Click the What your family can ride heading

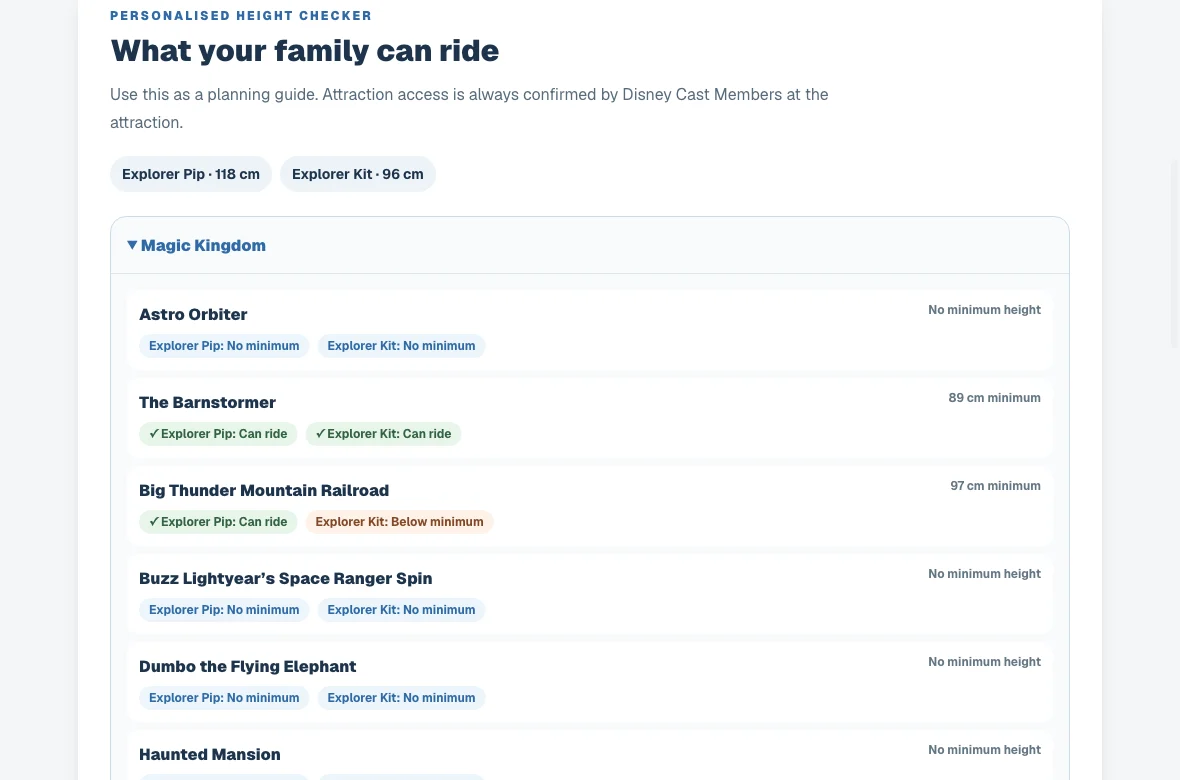coord(304,51)
